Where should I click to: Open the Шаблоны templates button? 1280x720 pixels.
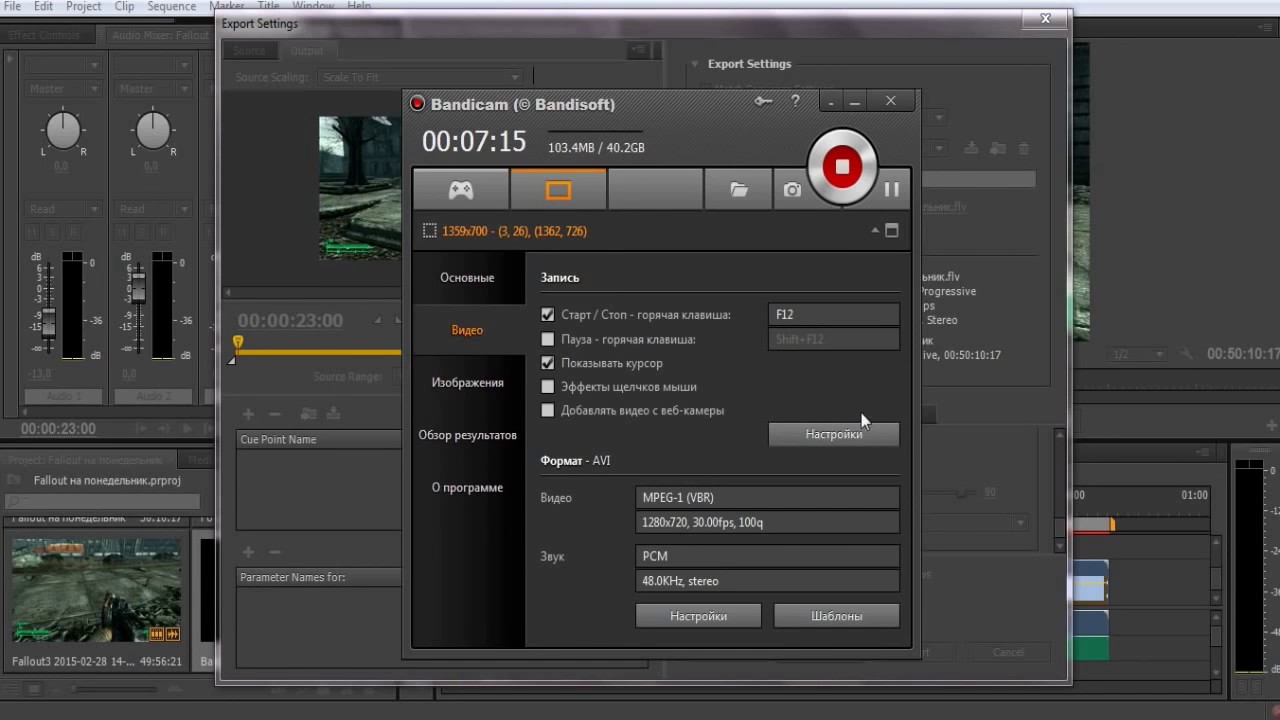pos(836,616)
